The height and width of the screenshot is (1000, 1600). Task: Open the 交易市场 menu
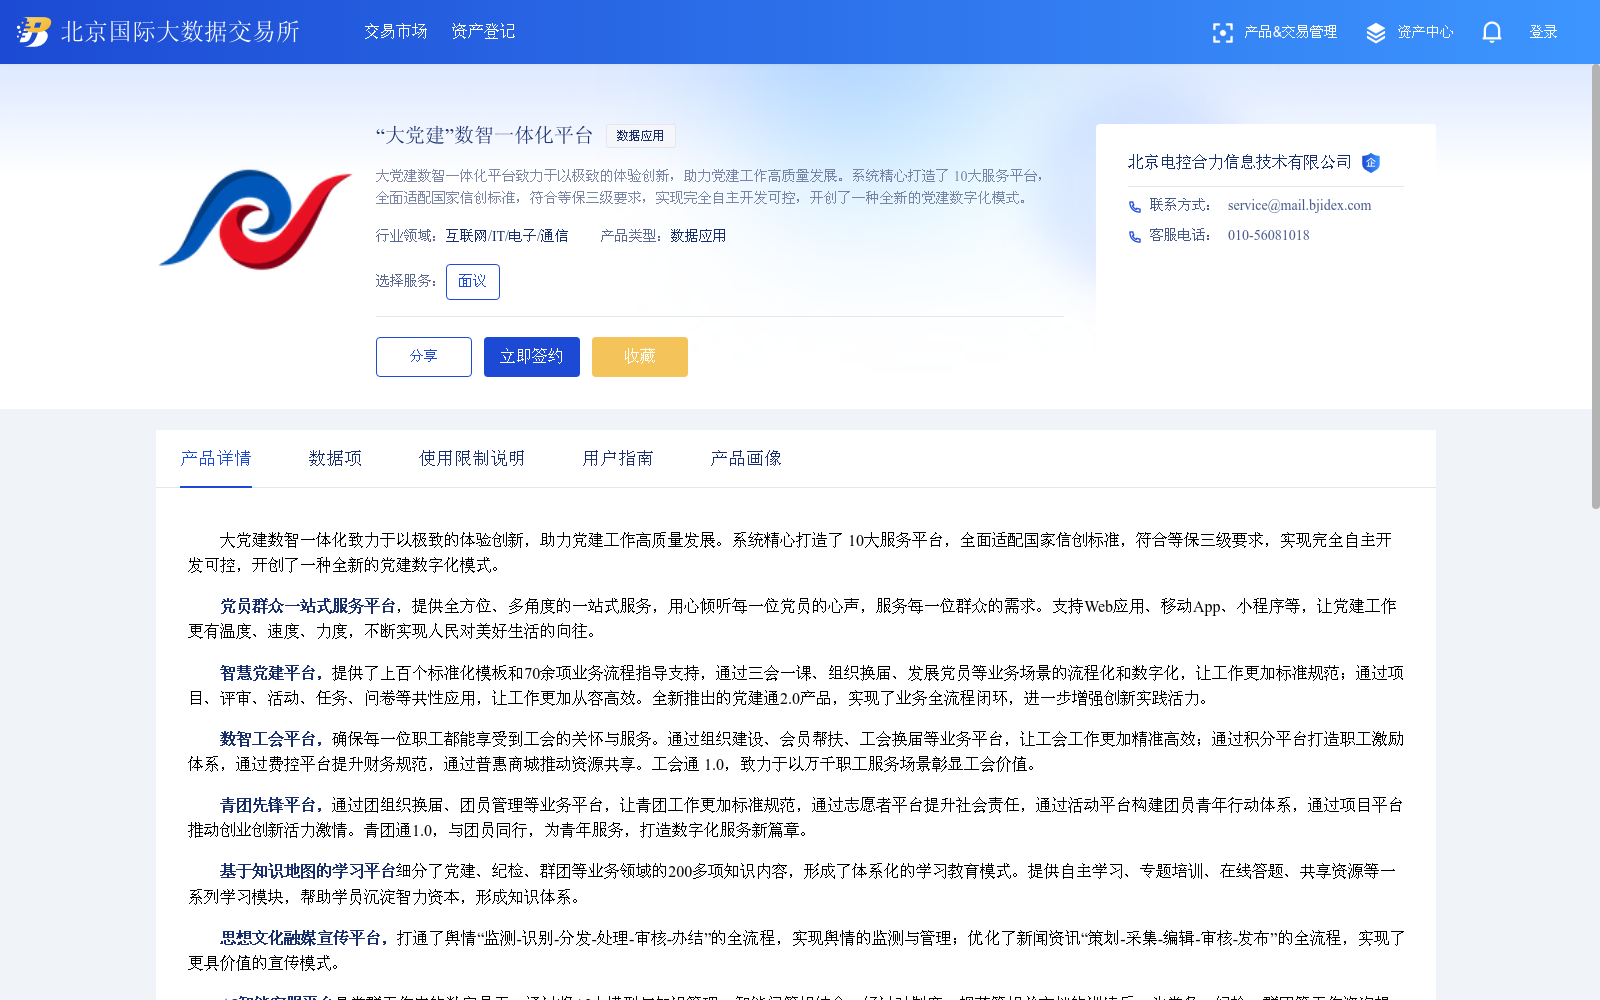(396, 32)
